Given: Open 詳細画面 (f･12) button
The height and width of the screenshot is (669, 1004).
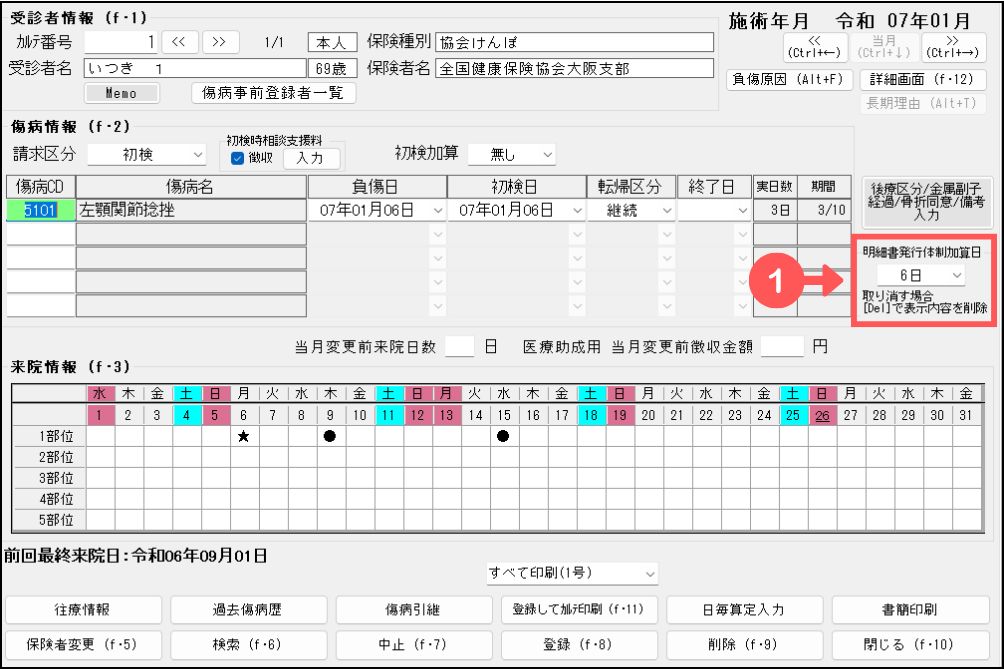Looking at the screenshot, I should click(922, 79).
